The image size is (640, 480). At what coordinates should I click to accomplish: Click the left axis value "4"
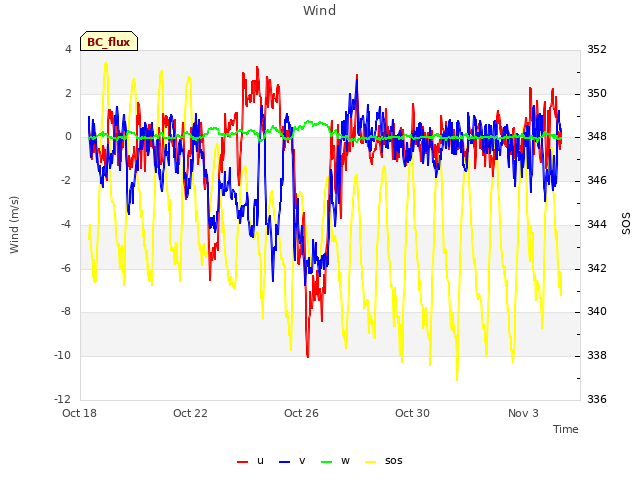click(68, 49)
